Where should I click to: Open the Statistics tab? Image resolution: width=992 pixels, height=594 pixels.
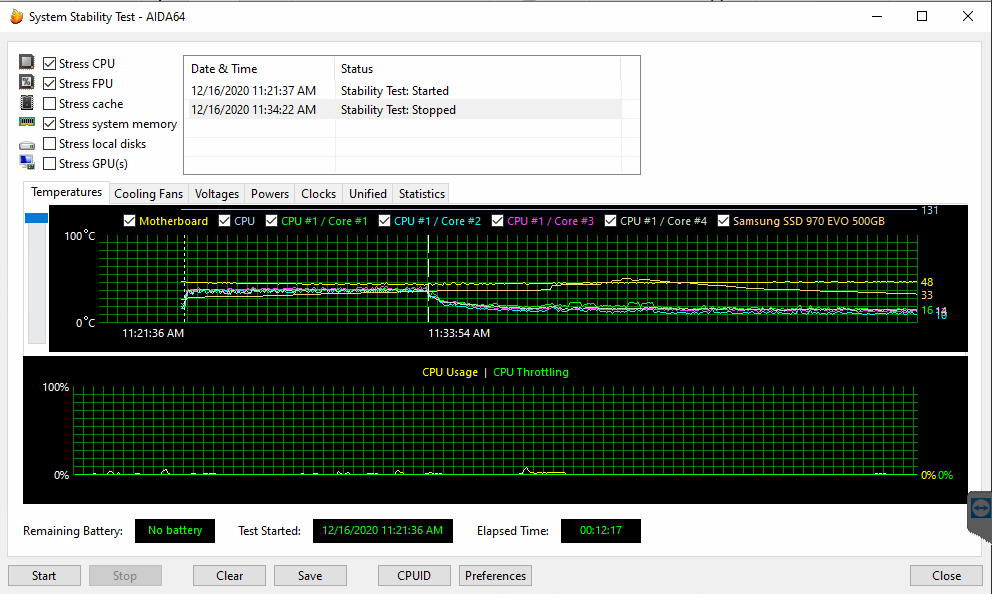pos(421,194)
